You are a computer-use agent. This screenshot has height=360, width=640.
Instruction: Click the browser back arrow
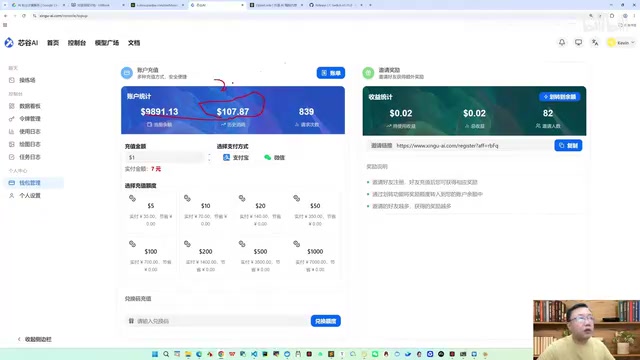[5, 16]
